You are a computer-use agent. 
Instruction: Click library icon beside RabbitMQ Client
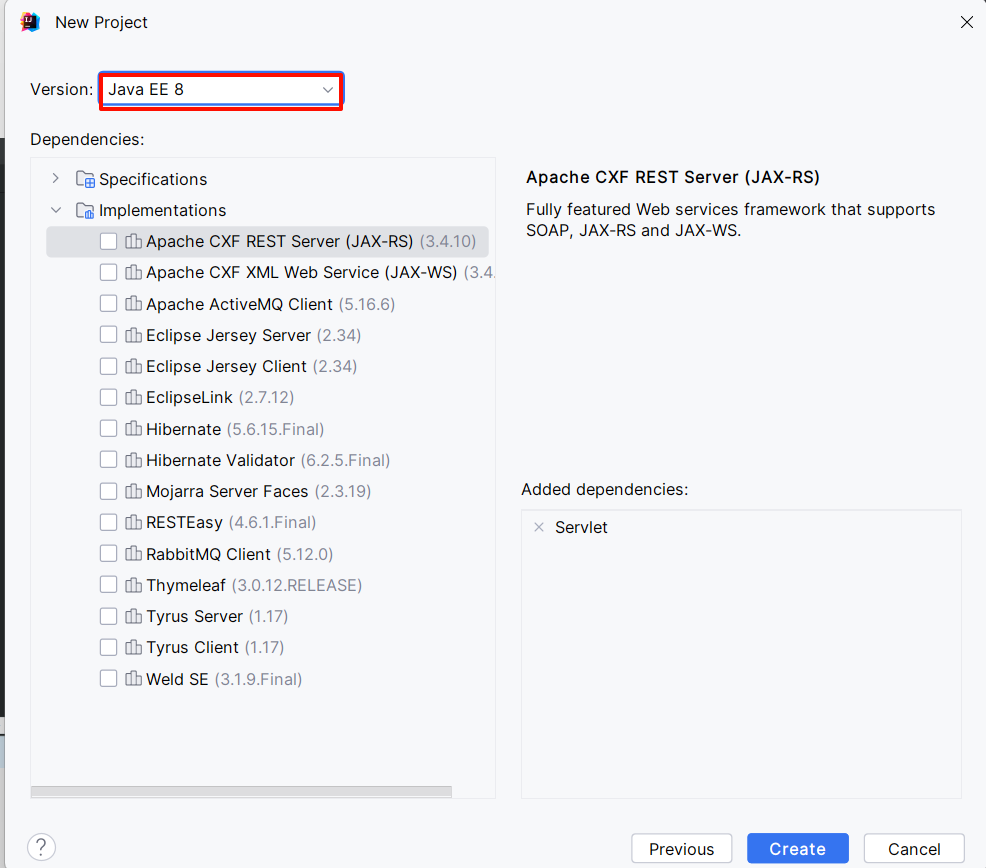(x=133, y=554)
